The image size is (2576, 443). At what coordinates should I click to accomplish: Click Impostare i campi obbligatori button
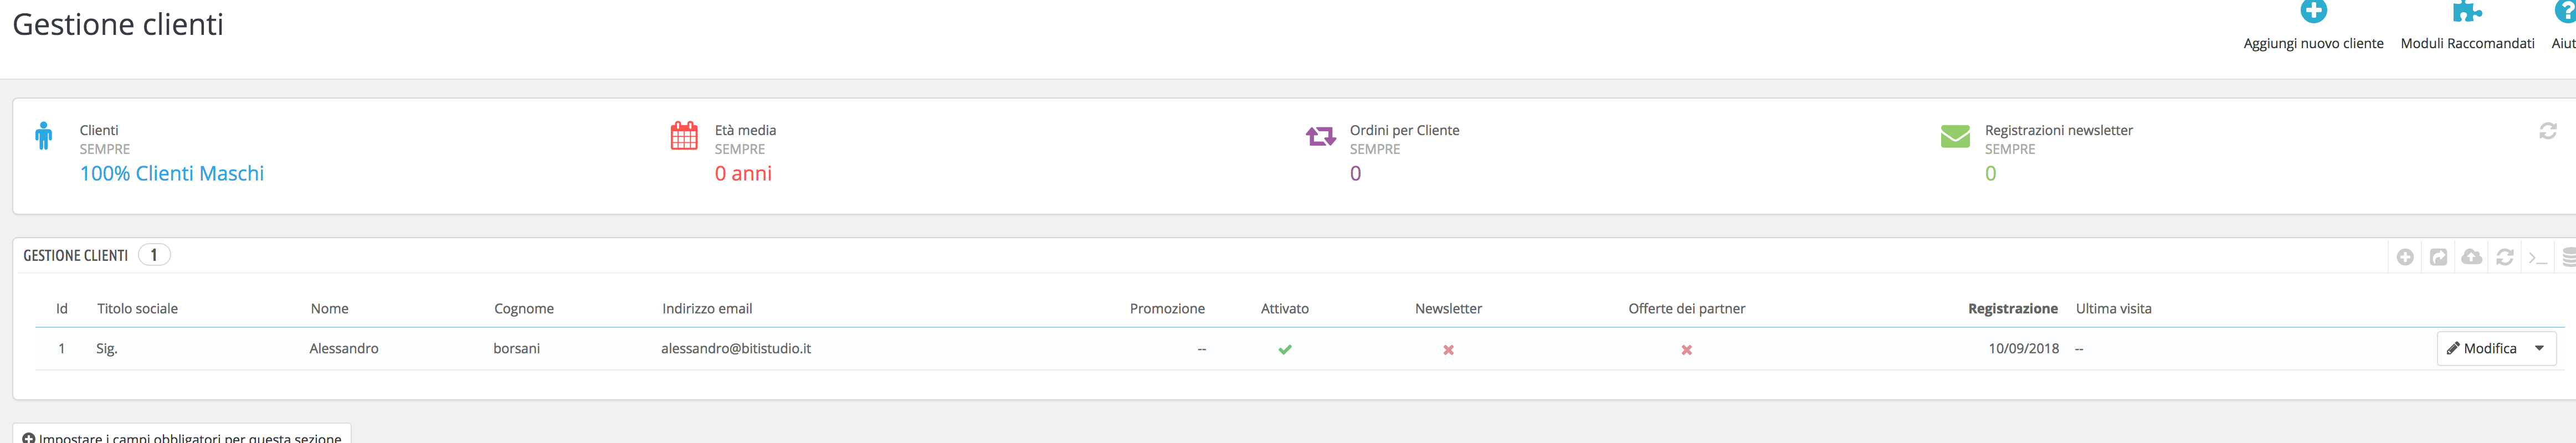coord(182,437)
